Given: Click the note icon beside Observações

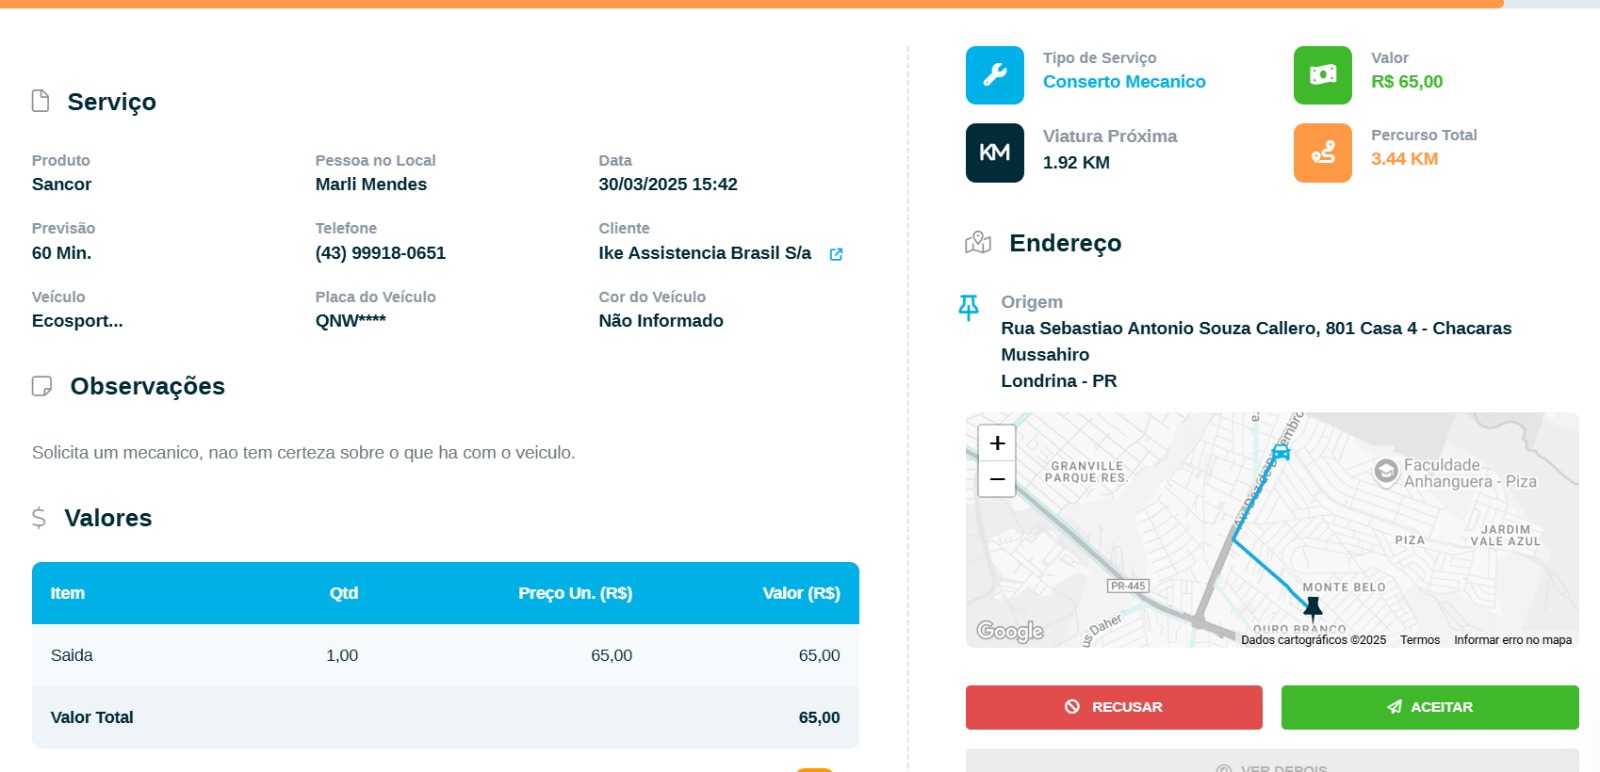Looking at the screenshot, I should click(42, 386).
